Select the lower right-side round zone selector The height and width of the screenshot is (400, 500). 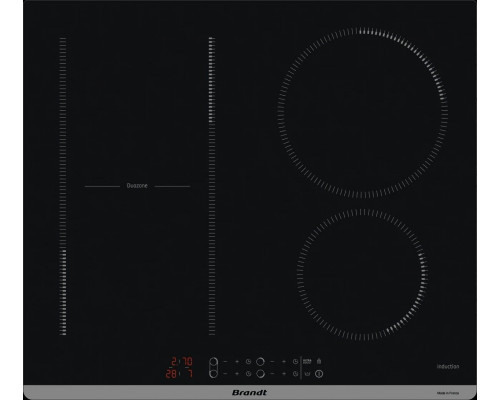pos(260,374)
